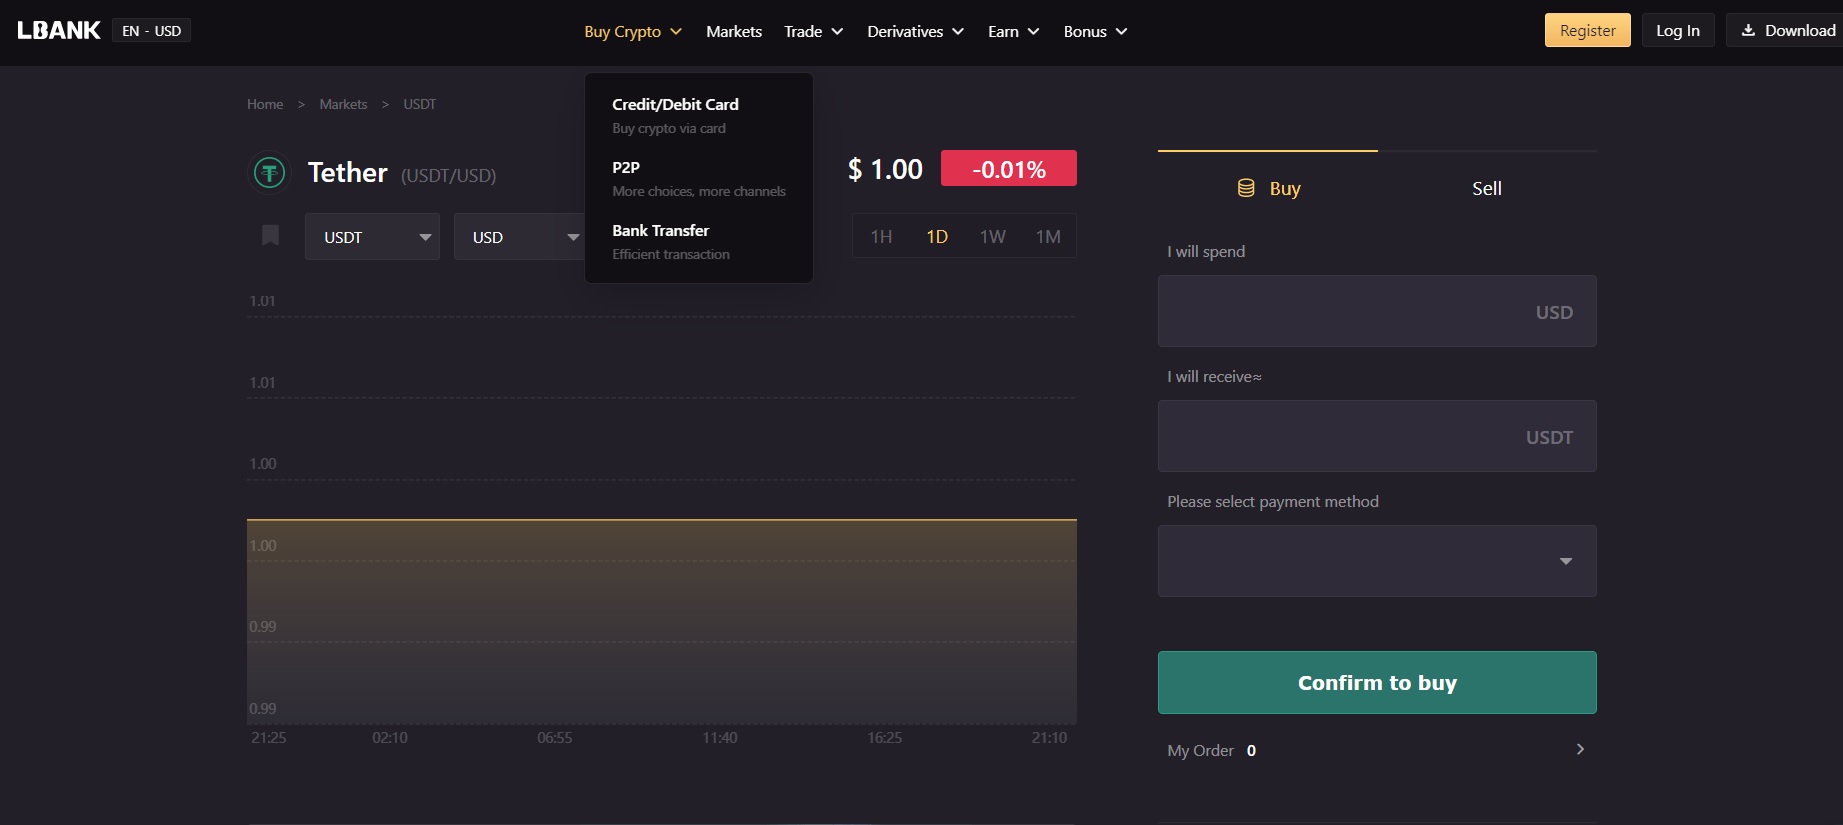The height and width of the screenshot is (825, 1843).
Task: Click the -0.01% change badge
Action: click(1008, 169)
